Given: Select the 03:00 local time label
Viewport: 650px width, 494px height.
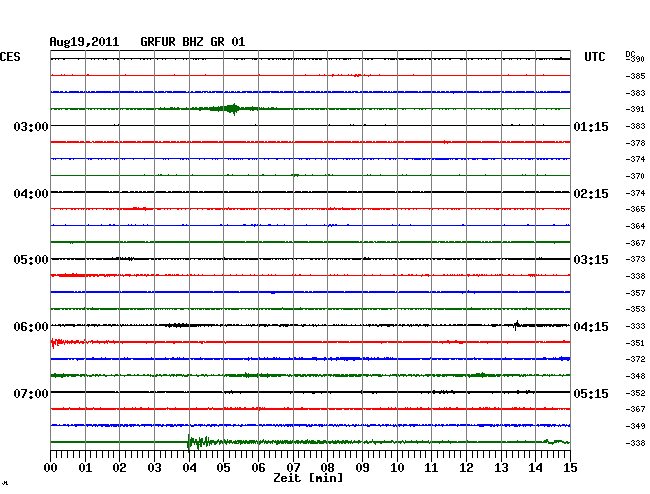Looking at the screenshot, I should pyautogui.click(x=31, y=126).
